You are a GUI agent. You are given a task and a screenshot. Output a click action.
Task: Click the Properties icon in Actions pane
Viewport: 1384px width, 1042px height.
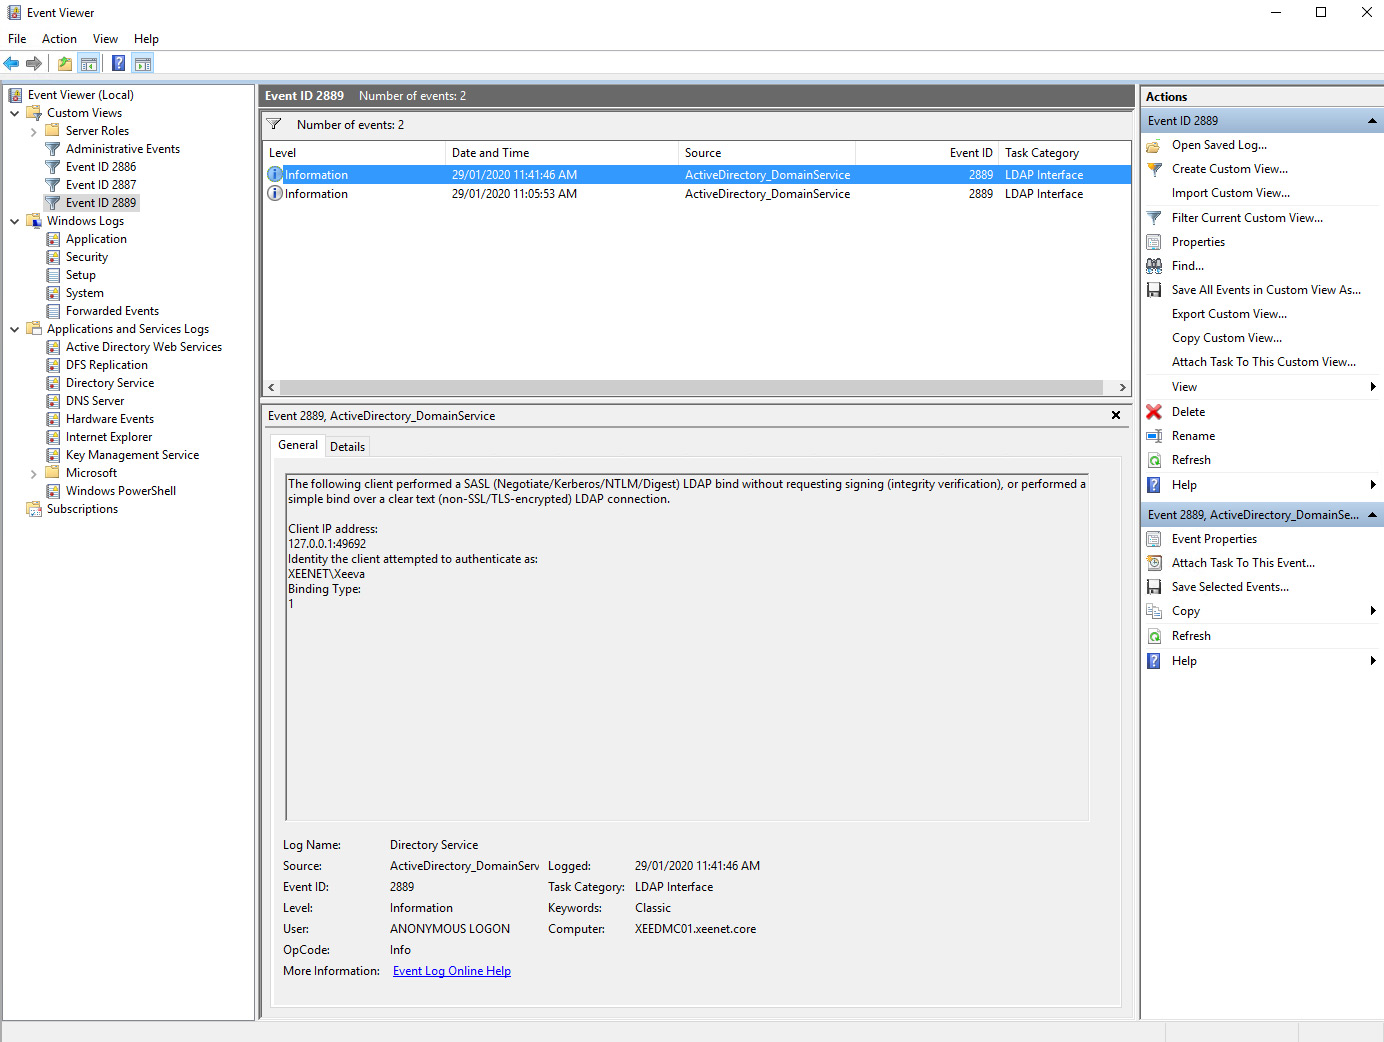pyautogui.click(x=1154, y=242)
